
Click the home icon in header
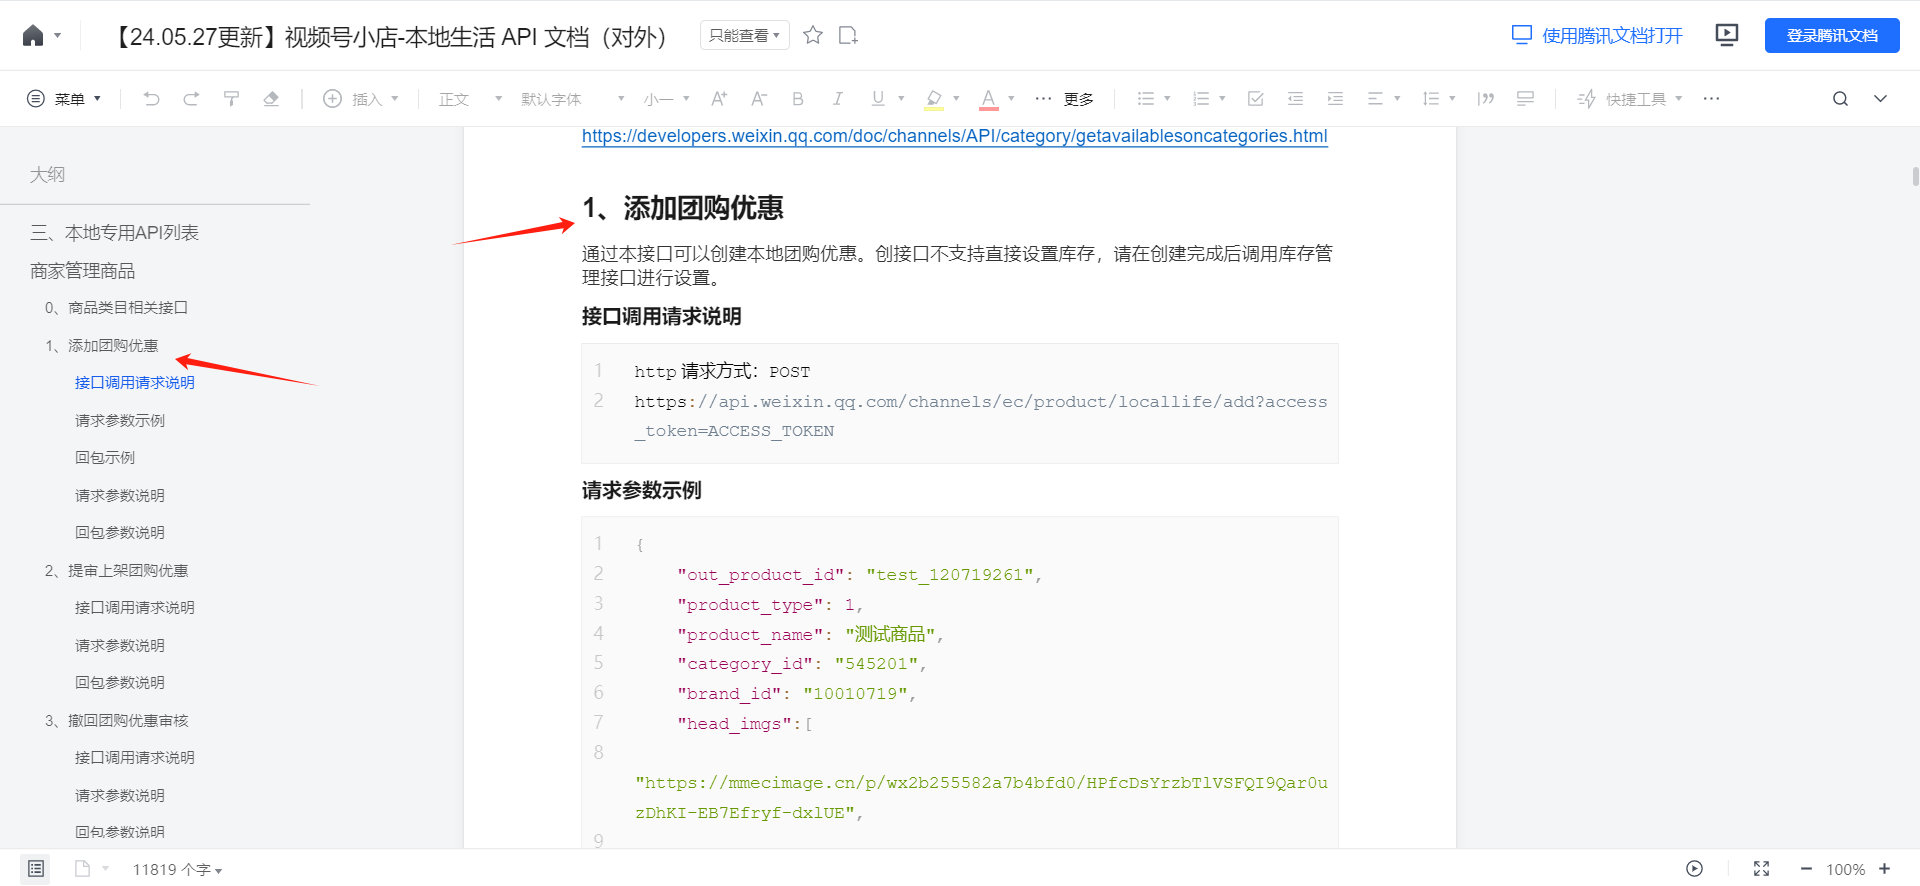point(33,36)
